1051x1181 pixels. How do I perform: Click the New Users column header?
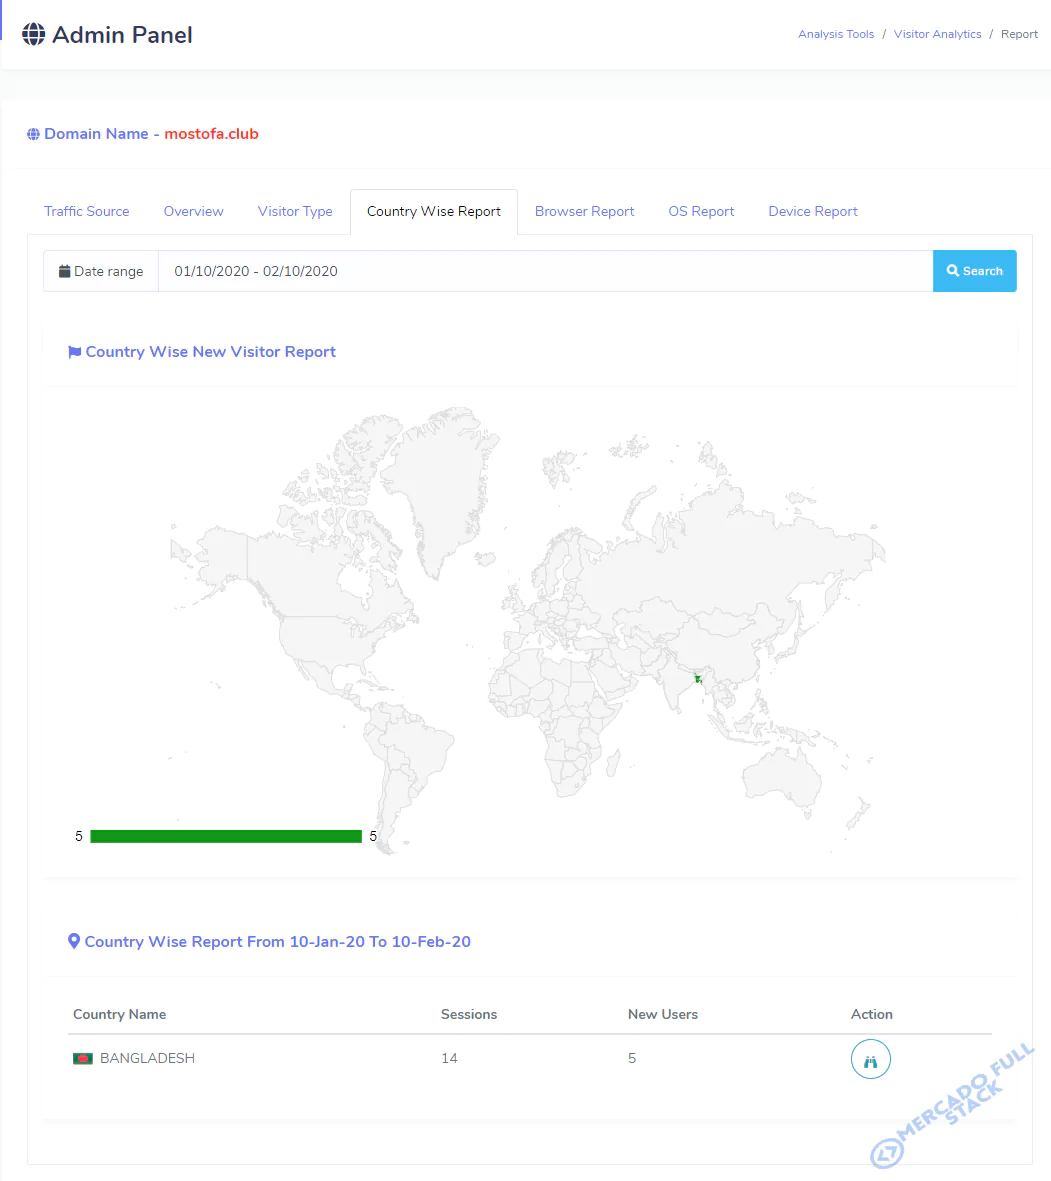pos(663,1015)
